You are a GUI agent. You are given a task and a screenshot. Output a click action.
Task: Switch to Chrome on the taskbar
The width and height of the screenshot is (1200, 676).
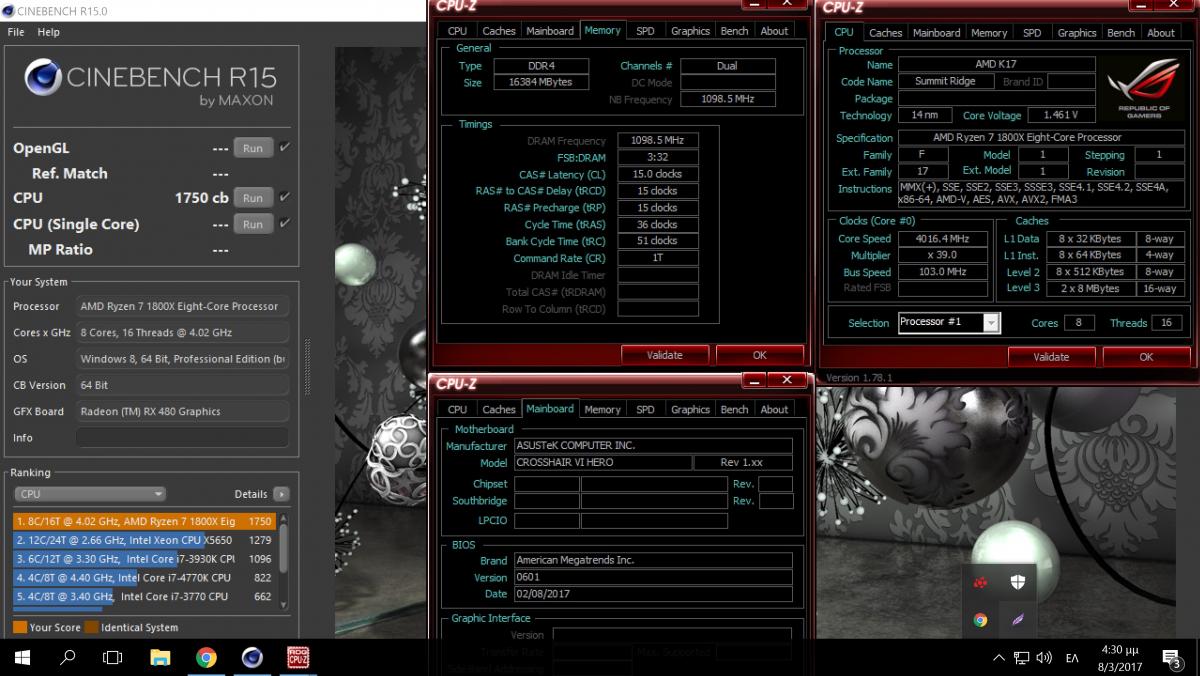point(206,657)
